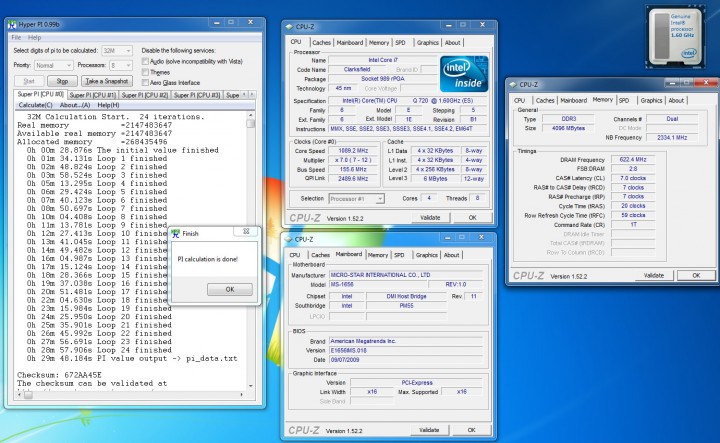
Task: Click the vertical scrollbar thumb in Super PI log
Action: (x=251, y=123)
